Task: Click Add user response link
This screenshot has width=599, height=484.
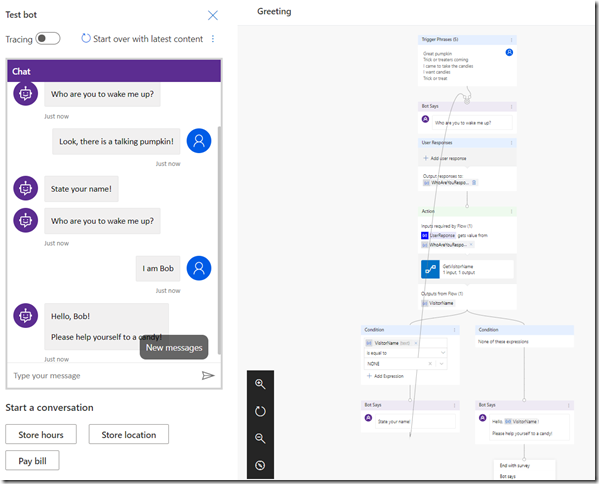Action: point(445,158)
